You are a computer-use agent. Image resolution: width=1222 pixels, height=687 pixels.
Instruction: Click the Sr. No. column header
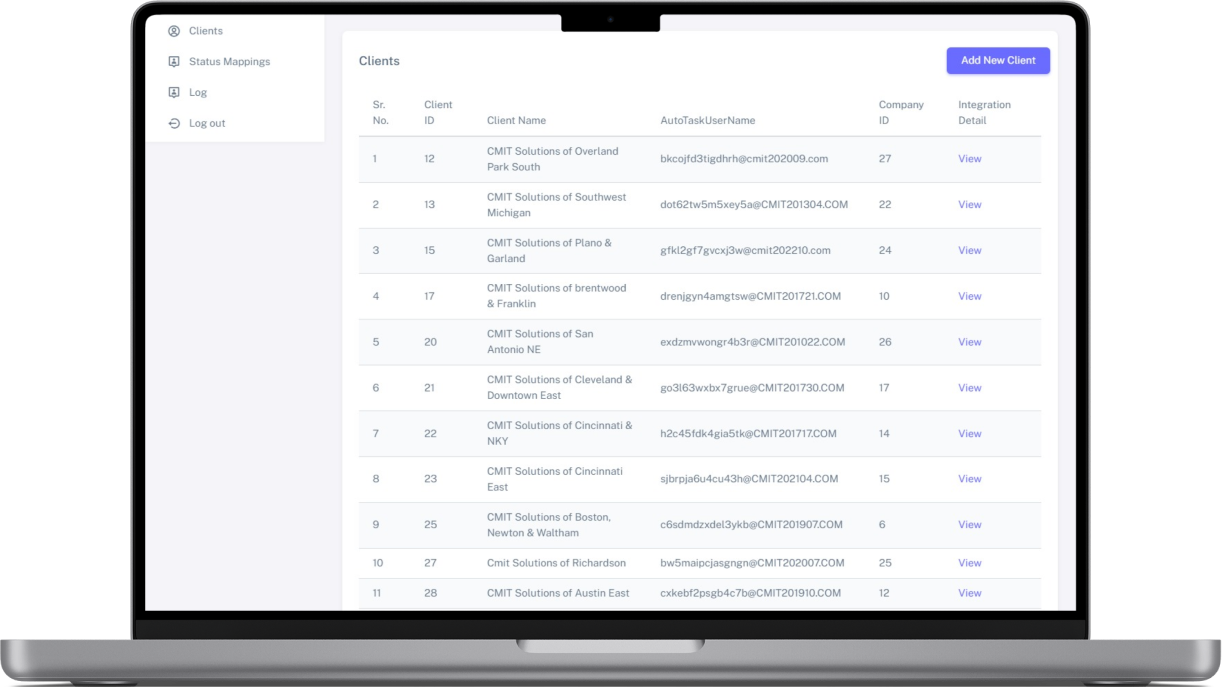[x=380, y=112]
